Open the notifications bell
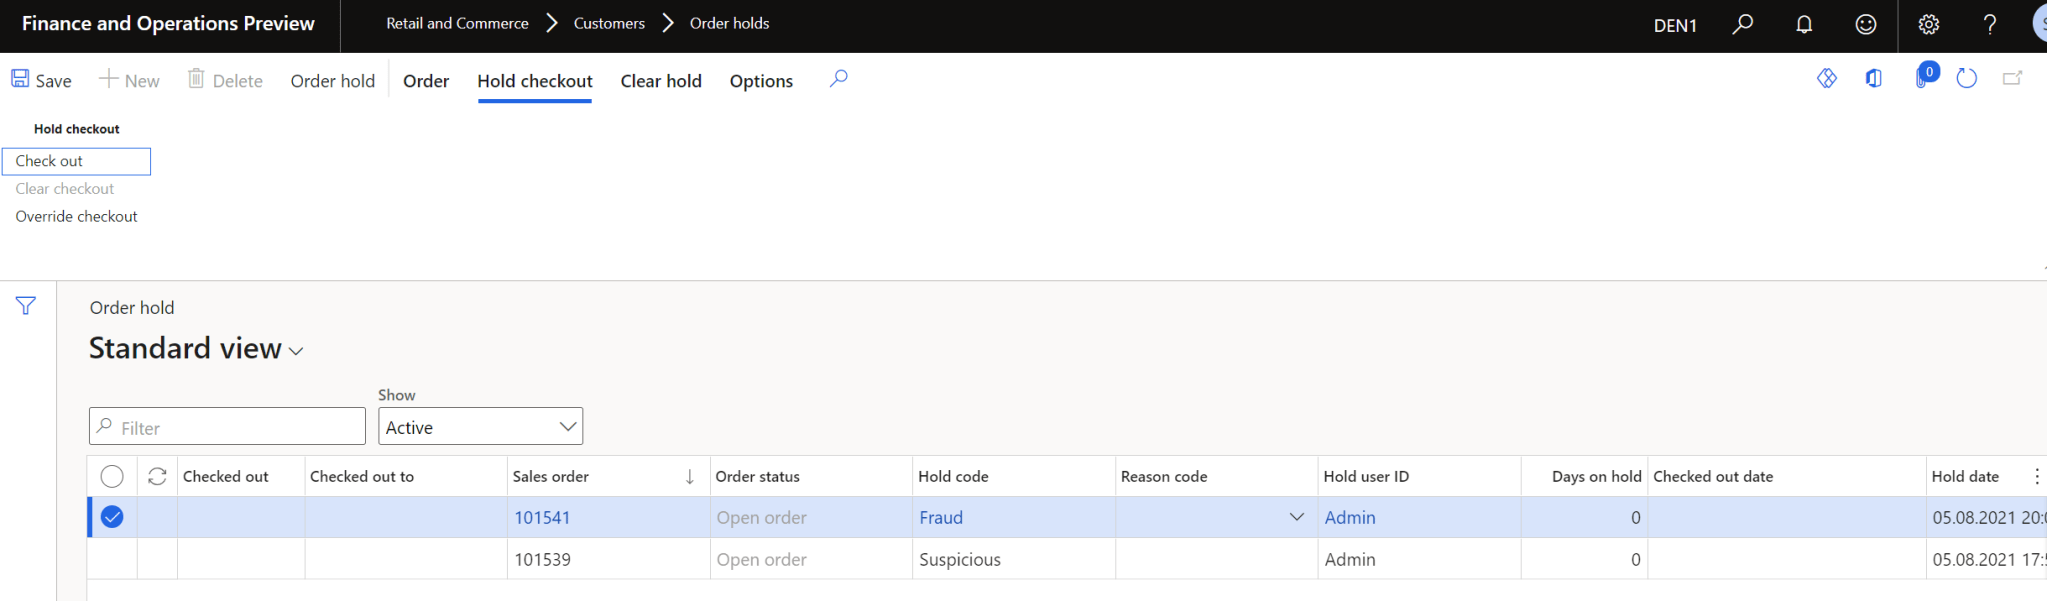2047x601 pixels. click(x=1803, y=25)
